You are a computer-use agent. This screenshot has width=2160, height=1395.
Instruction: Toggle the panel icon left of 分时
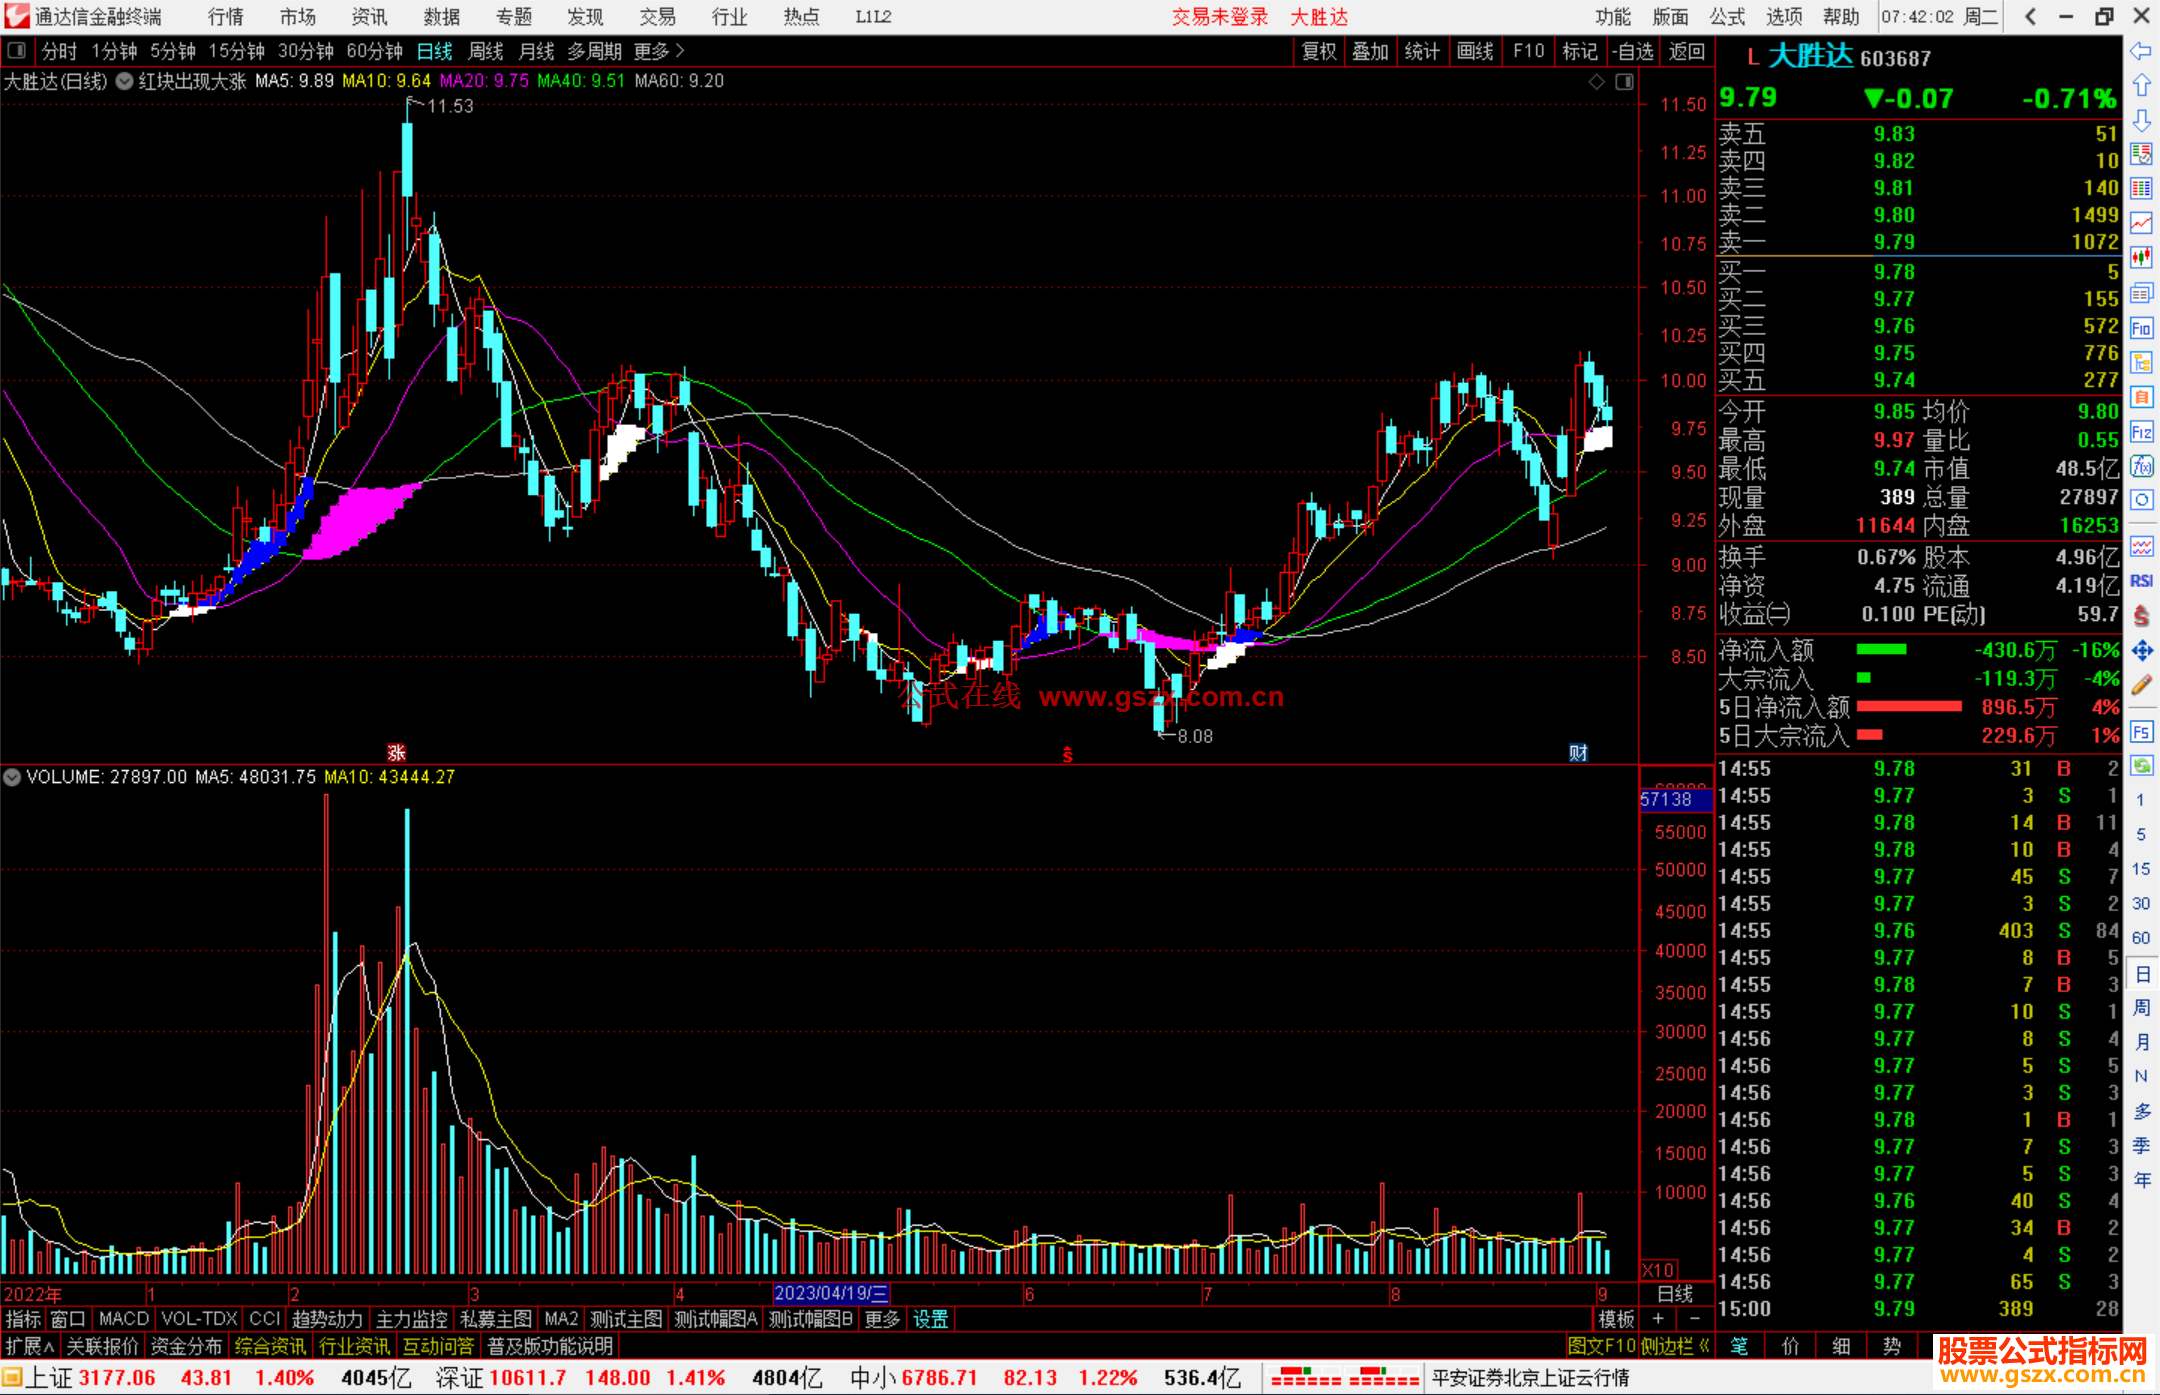[x=16, y=51]
